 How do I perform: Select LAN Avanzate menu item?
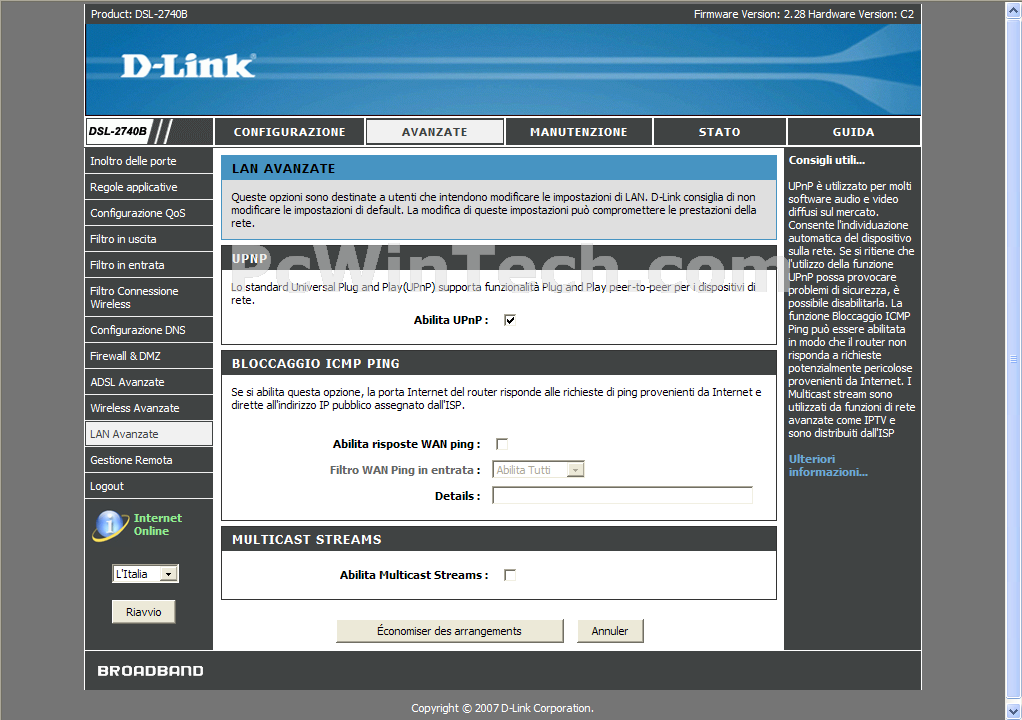coord(149,434)
